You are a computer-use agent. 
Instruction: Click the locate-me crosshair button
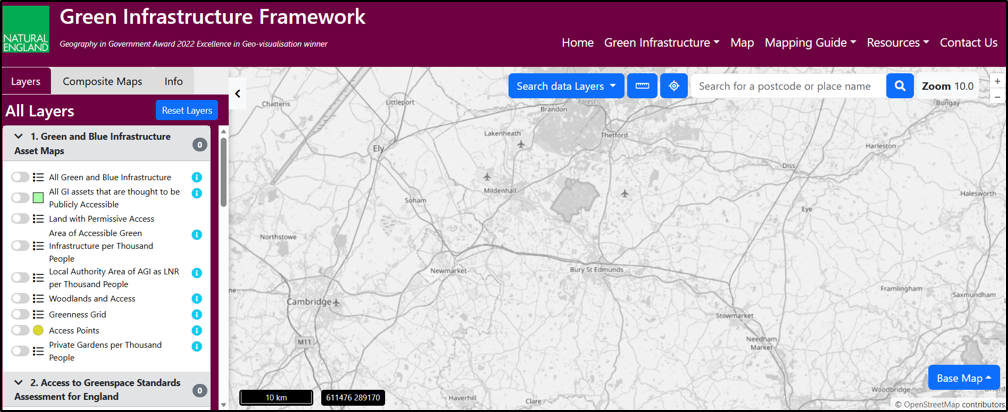(674, 86)
